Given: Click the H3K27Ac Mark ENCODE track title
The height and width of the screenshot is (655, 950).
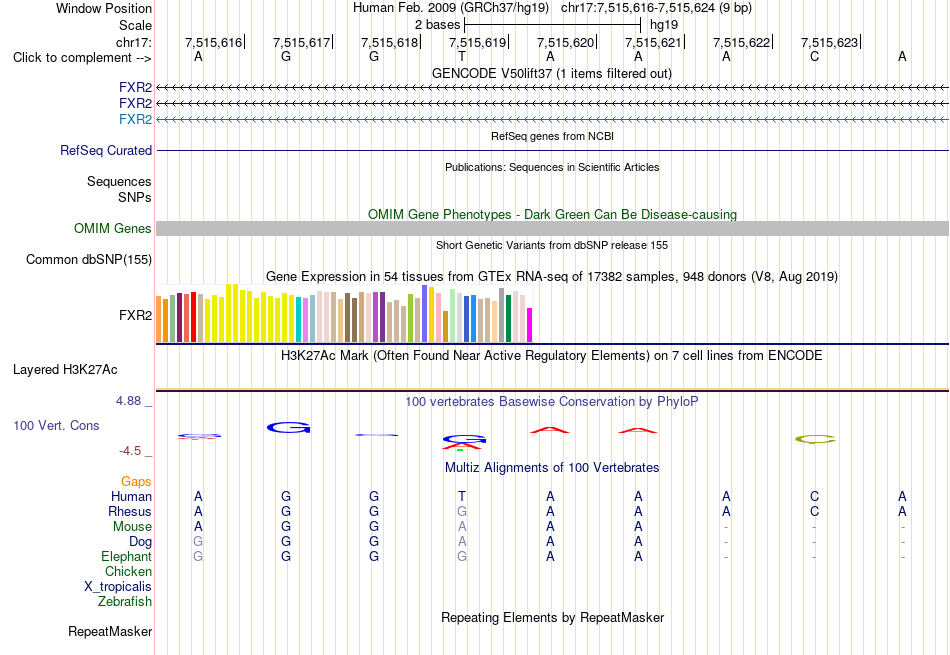Looking at the screenshot, I should point(551,355).
